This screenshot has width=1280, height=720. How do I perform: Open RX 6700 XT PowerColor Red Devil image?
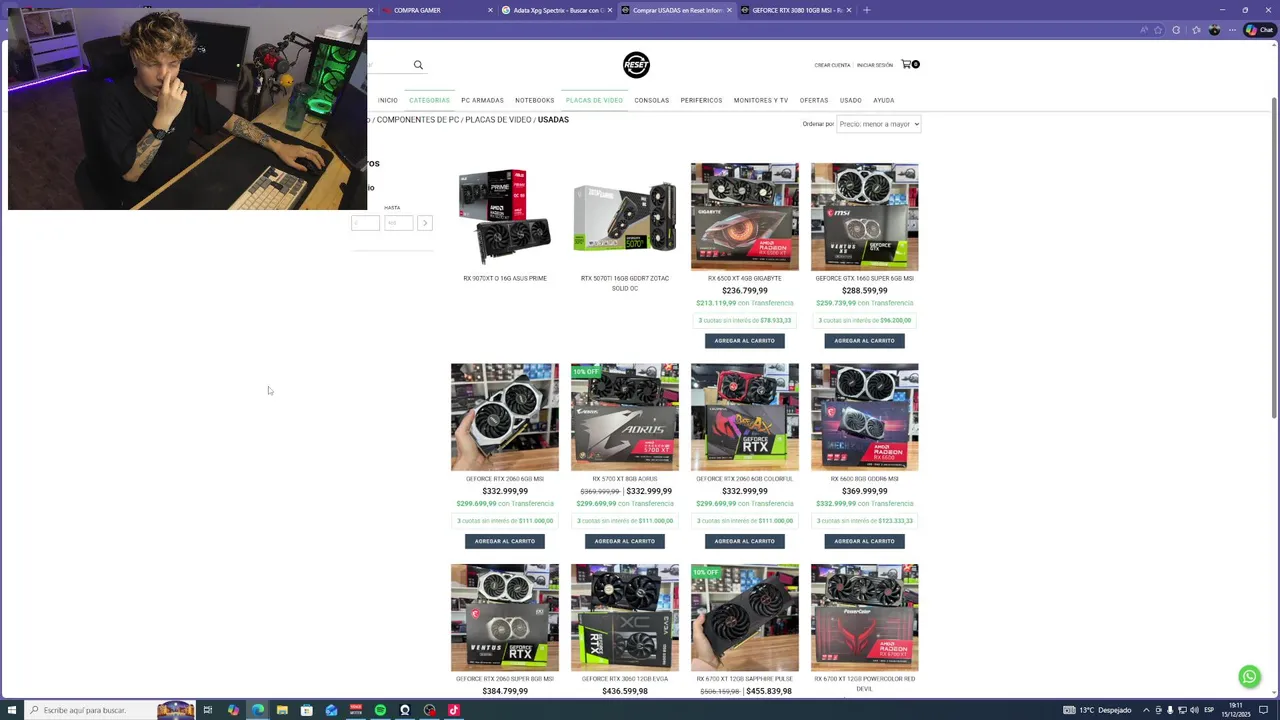tap(865, 618)
